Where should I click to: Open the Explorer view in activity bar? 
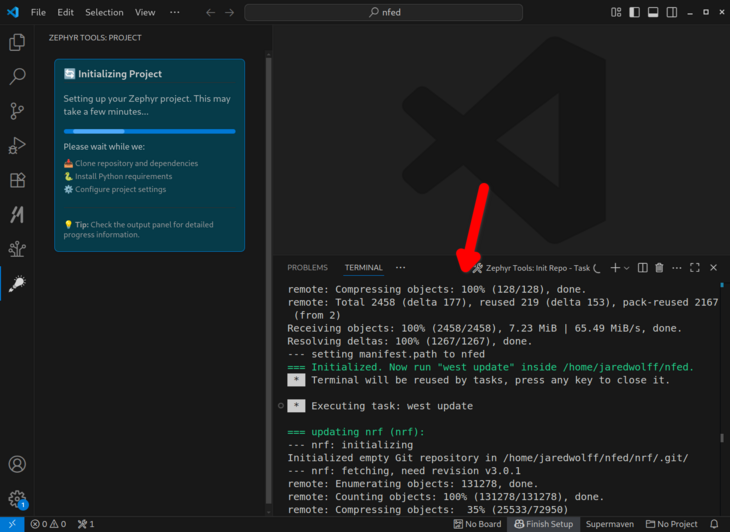point(17,42)
